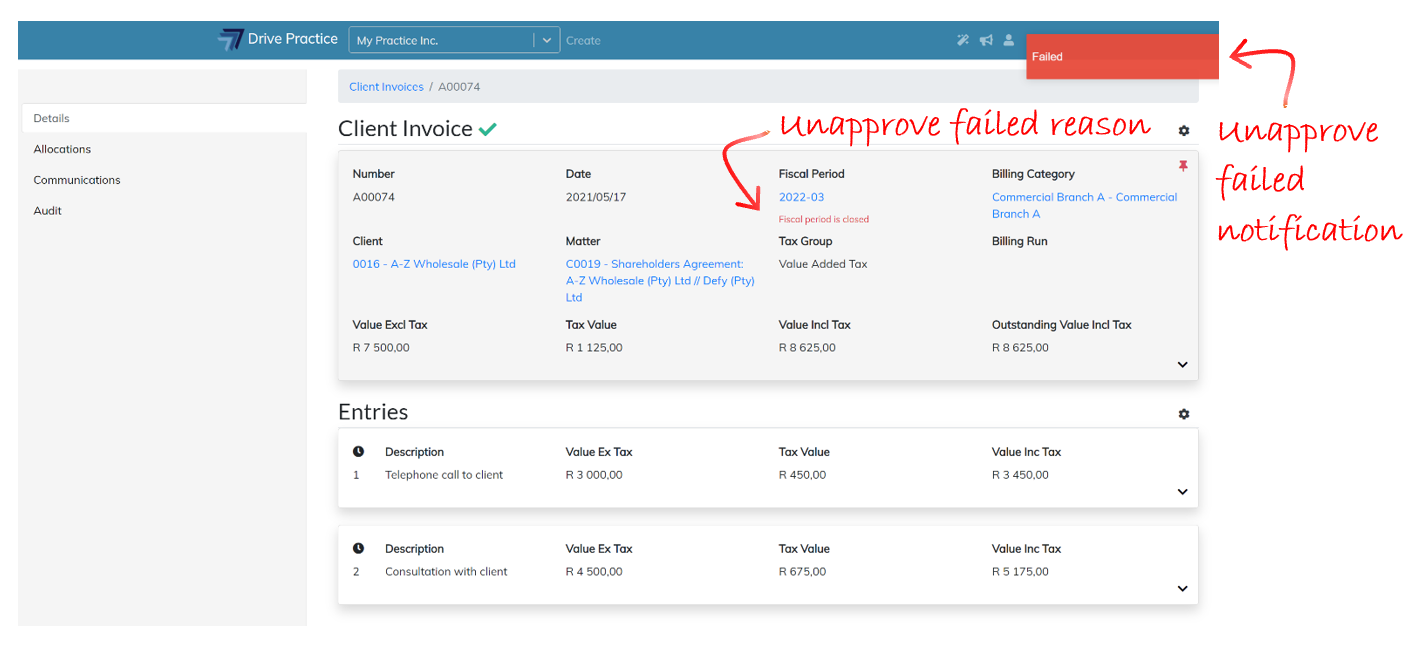Expand the Telephone call to client entry
This screenshot has height=649, width=1407.
(1182, 492)
